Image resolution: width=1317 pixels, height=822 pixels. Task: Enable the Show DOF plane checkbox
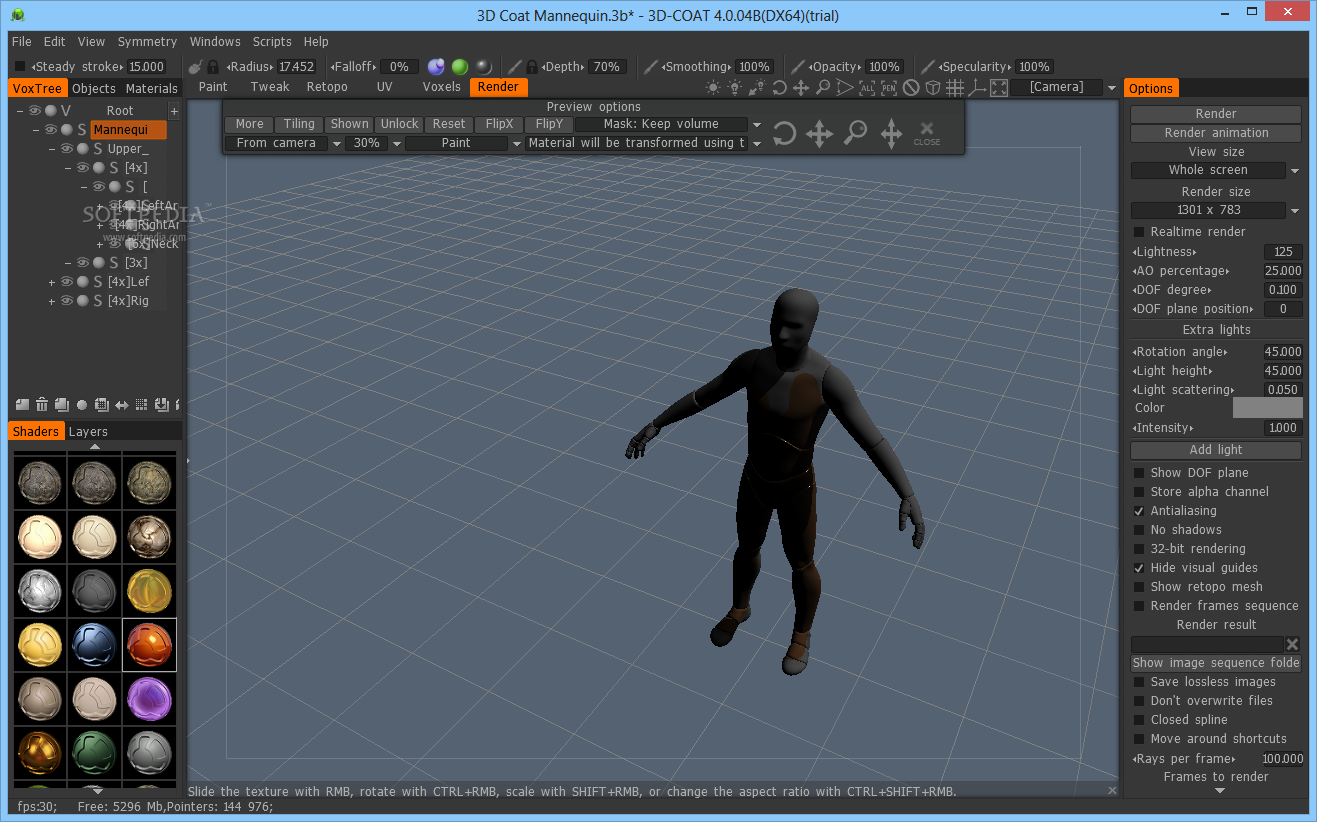pyautogui.click(x=1138, y=473)
